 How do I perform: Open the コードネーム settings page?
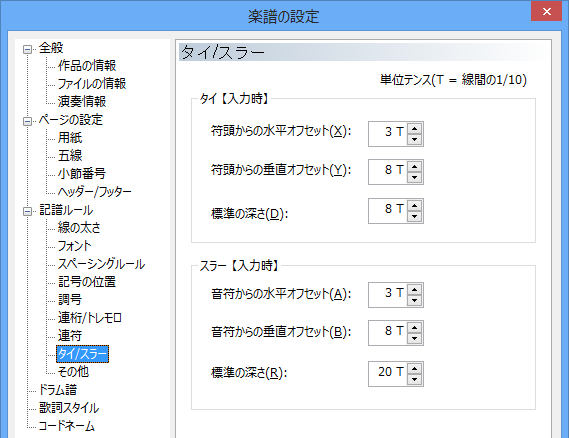pos(66,426)
